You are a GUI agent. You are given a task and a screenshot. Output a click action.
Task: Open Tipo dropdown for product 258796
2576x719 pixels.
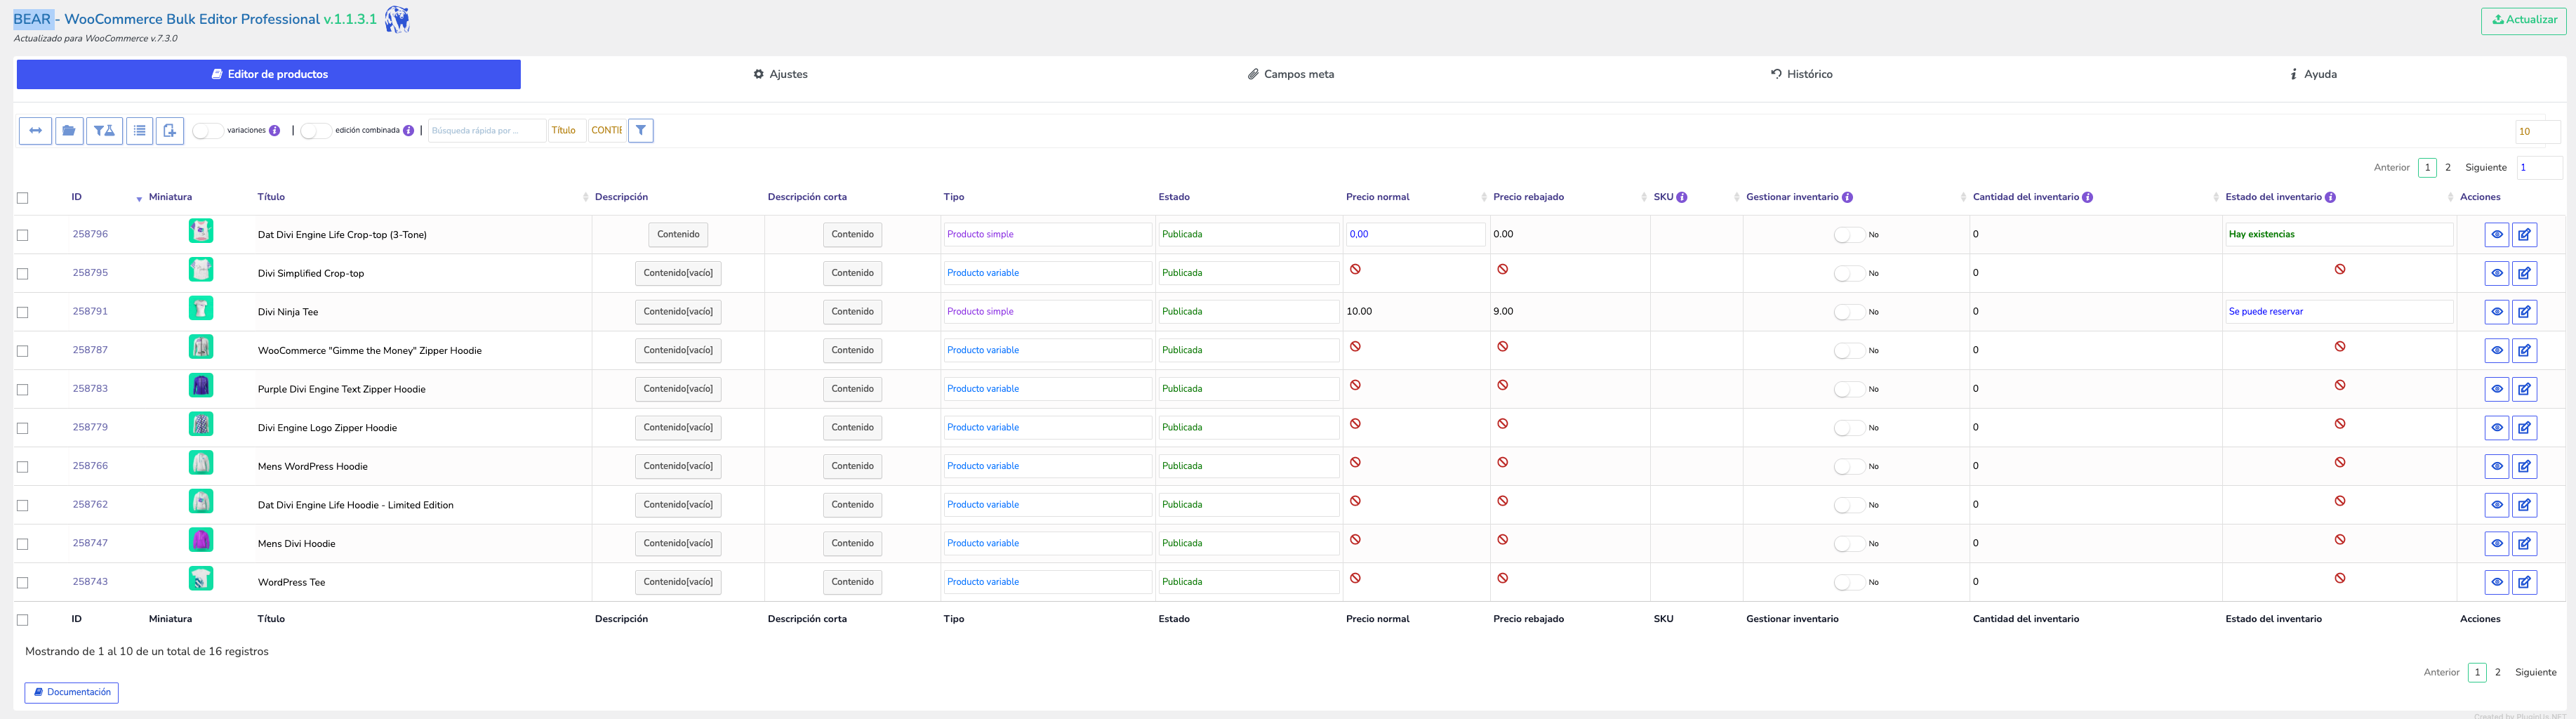(x=1048, y=234)
